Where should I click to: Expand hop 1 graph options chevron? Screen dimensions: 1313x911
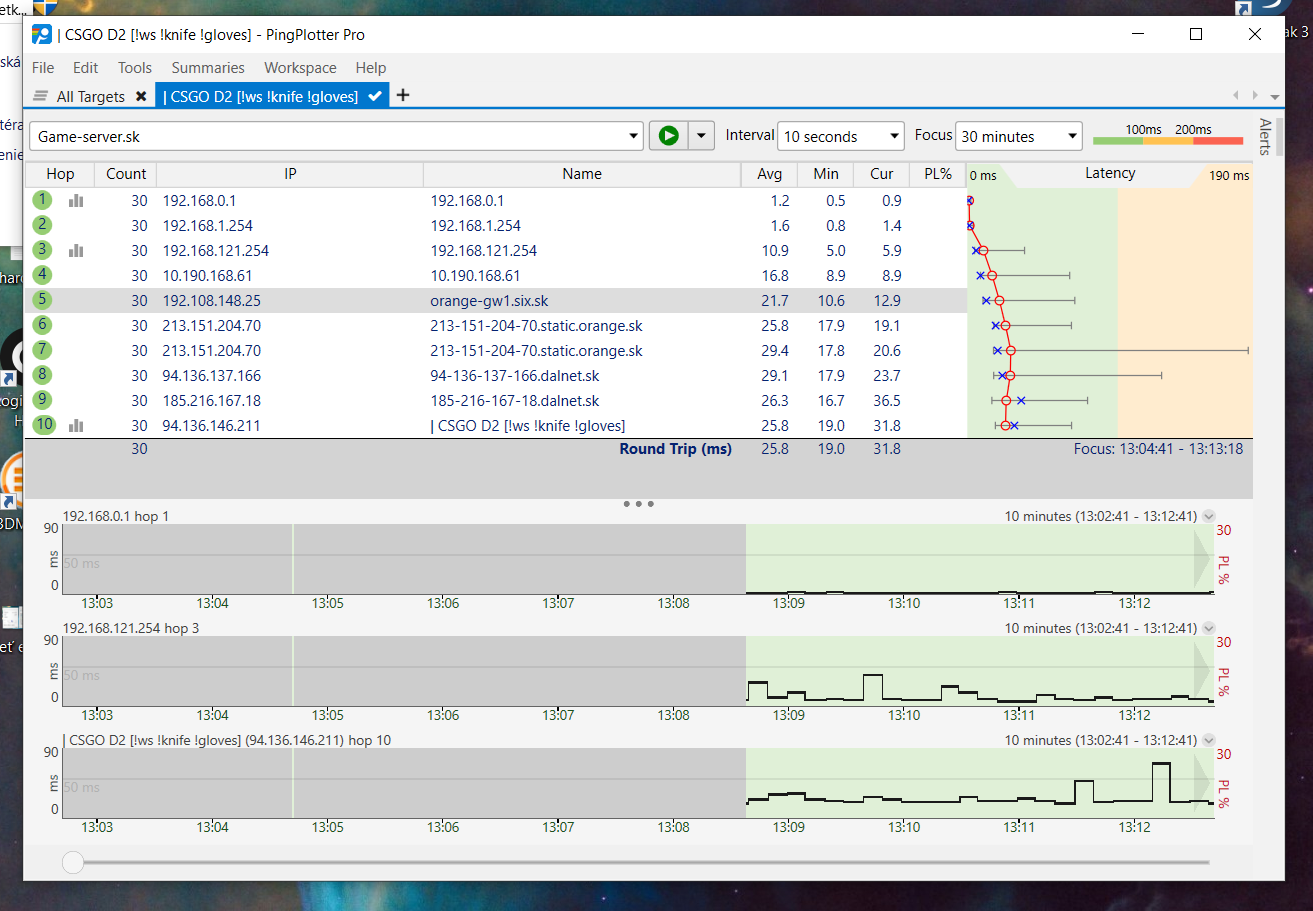click(x=1208, y=517)
